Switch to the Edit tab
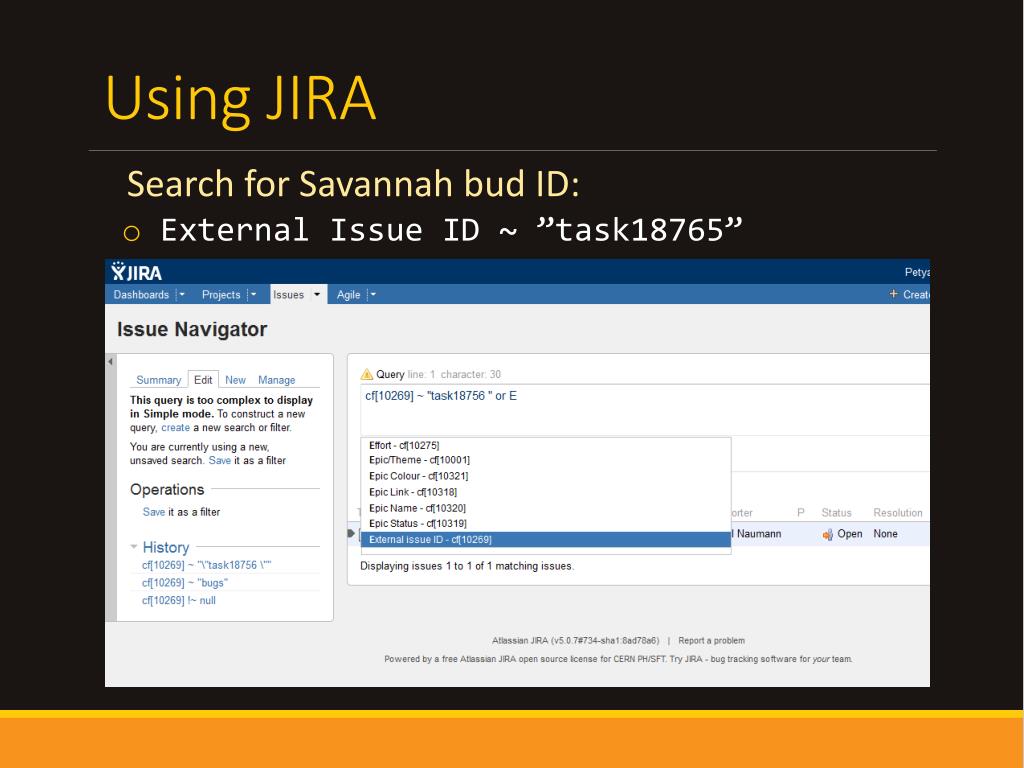This screenshot has height=768, width=1024. tap(203, 379)
